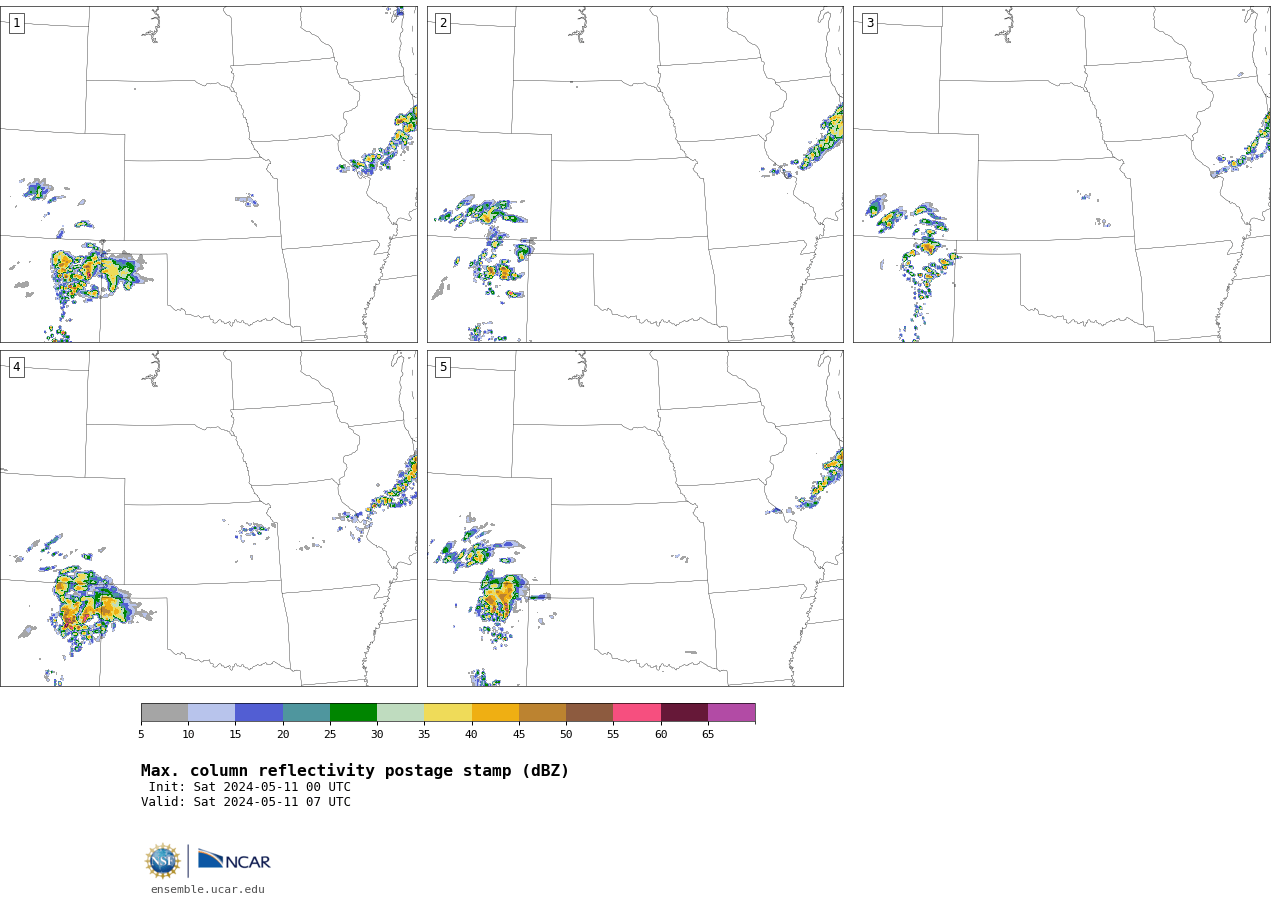
Task: Open ensemble member 2 reflectivity map
Action: [x=635, y=174]
